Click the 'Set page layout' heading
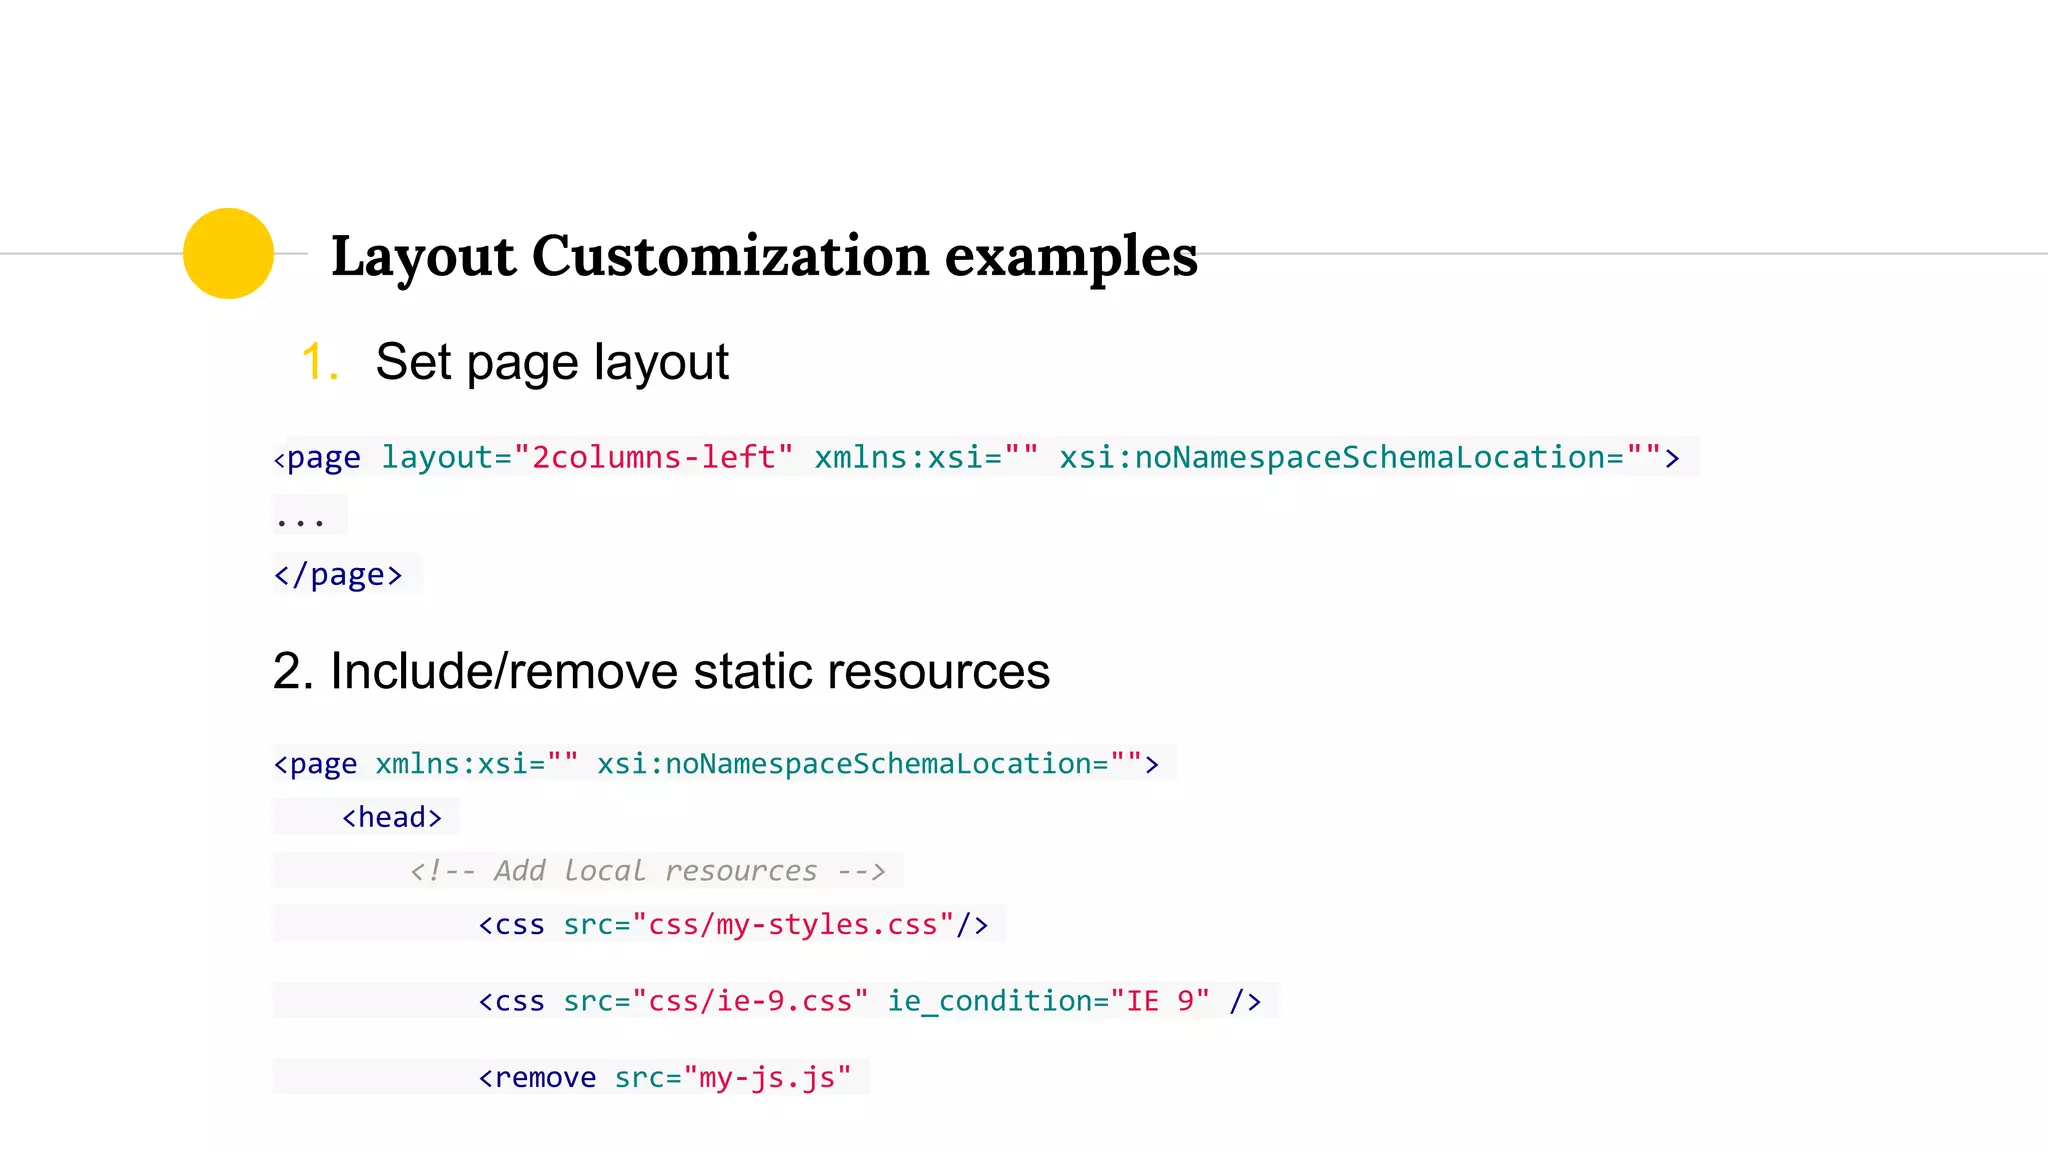2048x1152 pixels. click(552, 362)
